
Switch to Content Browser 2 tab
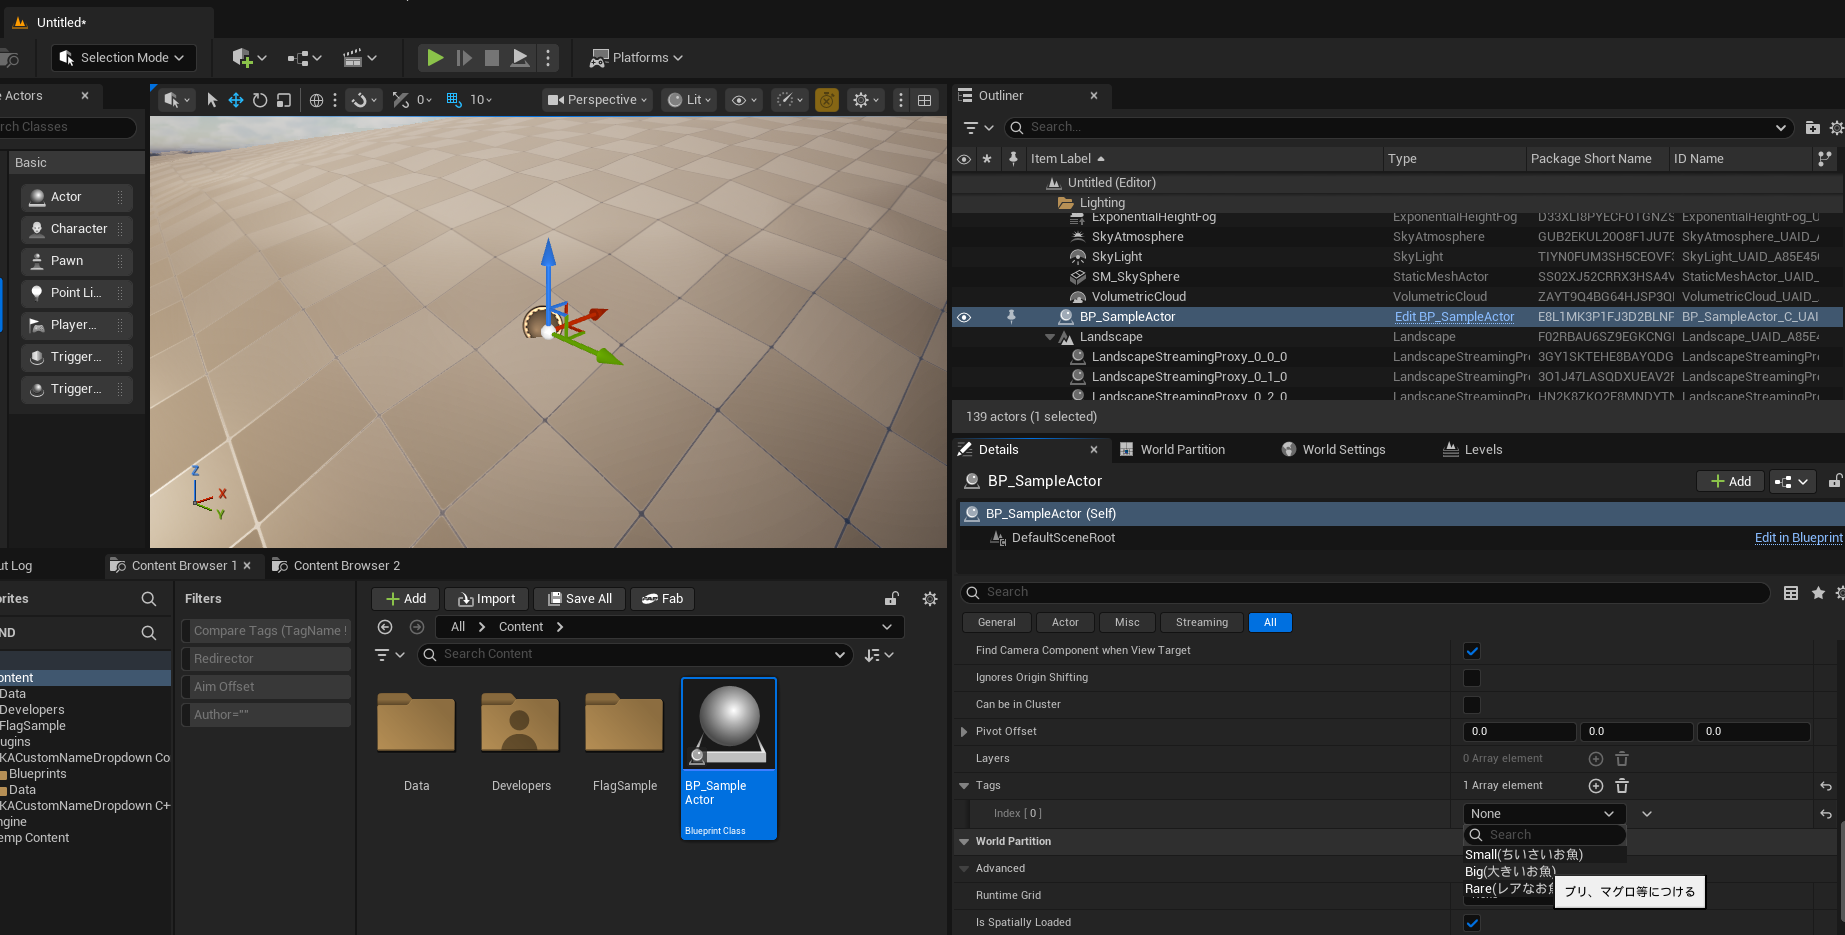345,566
